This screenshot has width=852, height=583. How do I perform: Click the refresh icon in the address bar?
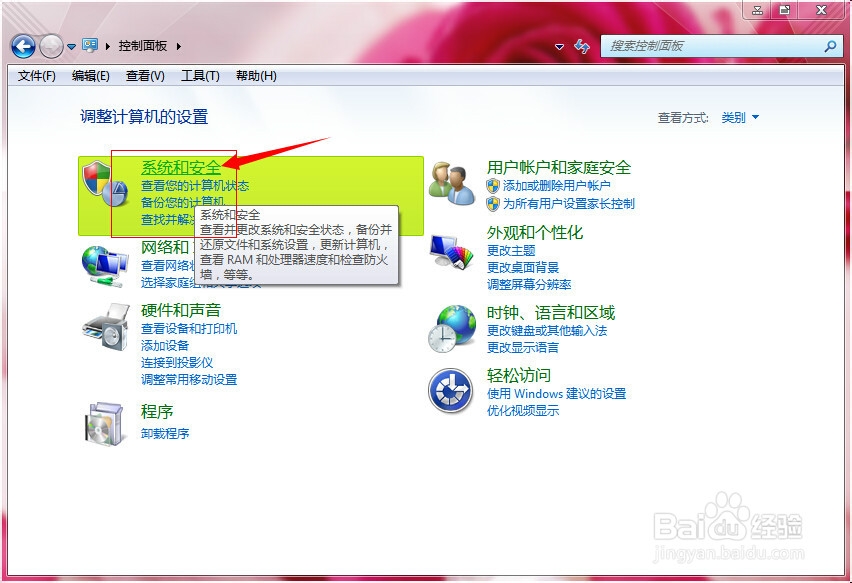(x=582, y=47)
